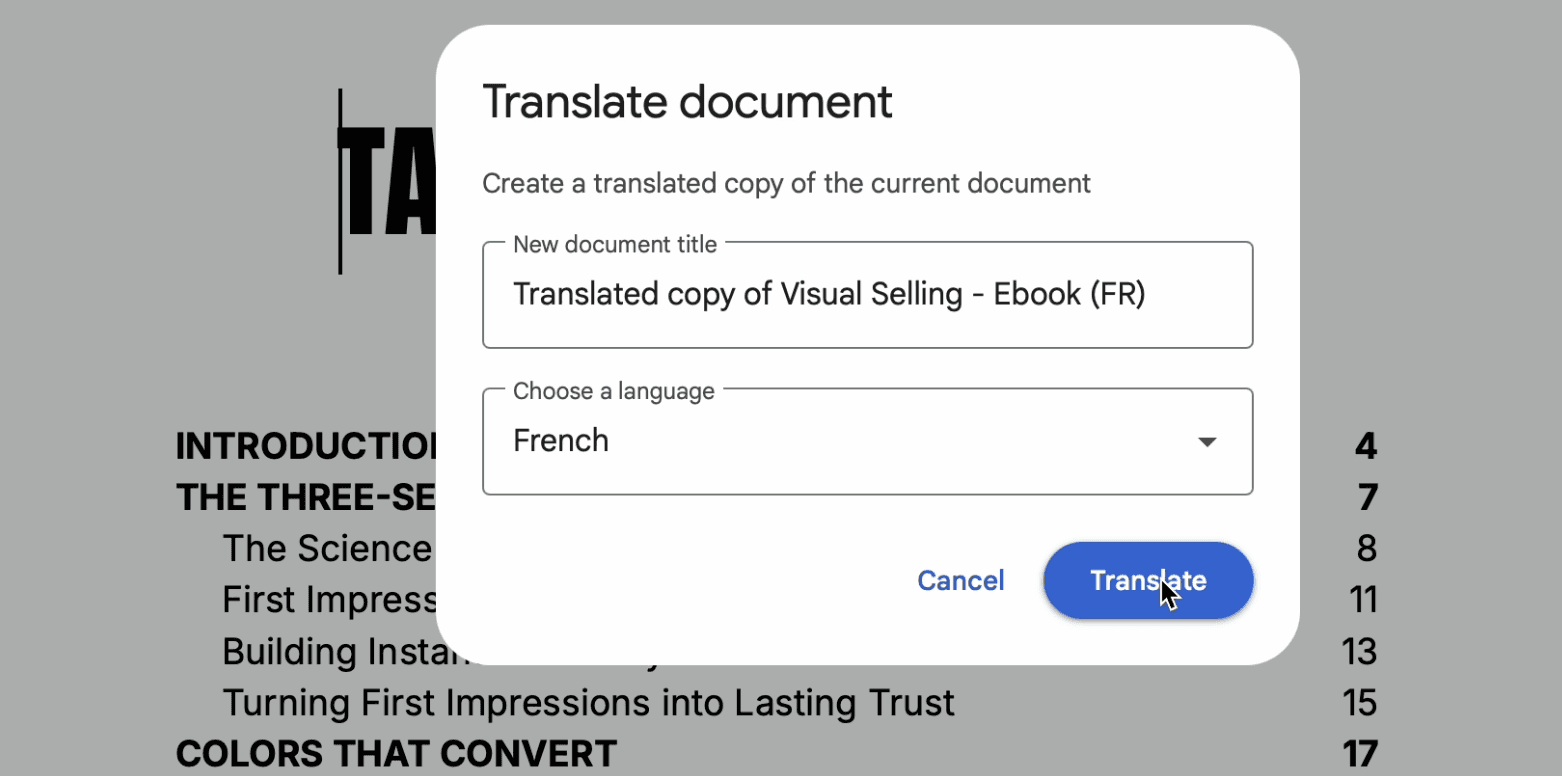
Task: Click page number 4 in contents
Action: [1366, 446]
